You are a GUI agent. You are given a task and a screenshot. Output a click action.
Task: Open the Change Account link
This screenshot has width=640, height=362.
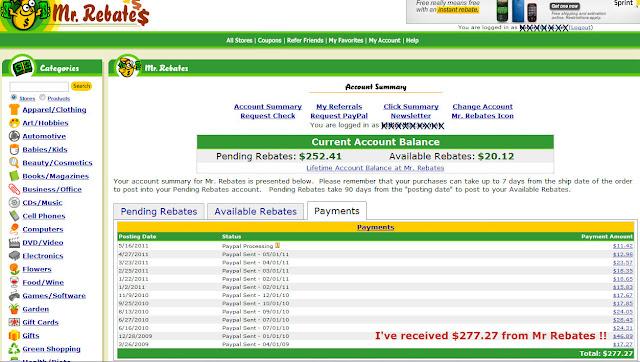[x=482, y=107]
